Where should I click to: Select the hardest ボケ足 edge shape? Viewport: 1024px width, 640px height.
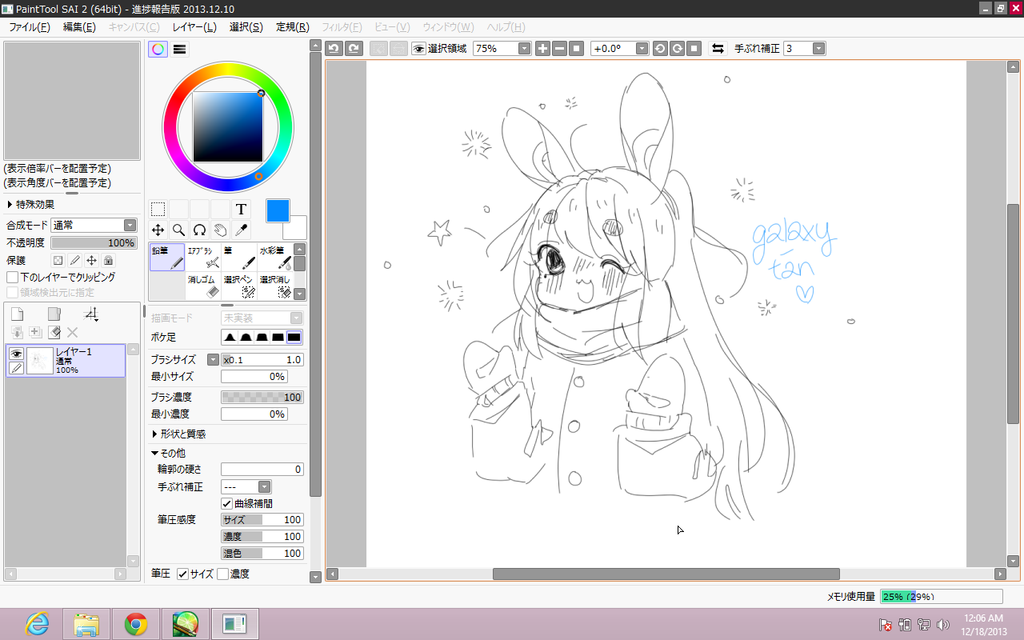point(294,337)
